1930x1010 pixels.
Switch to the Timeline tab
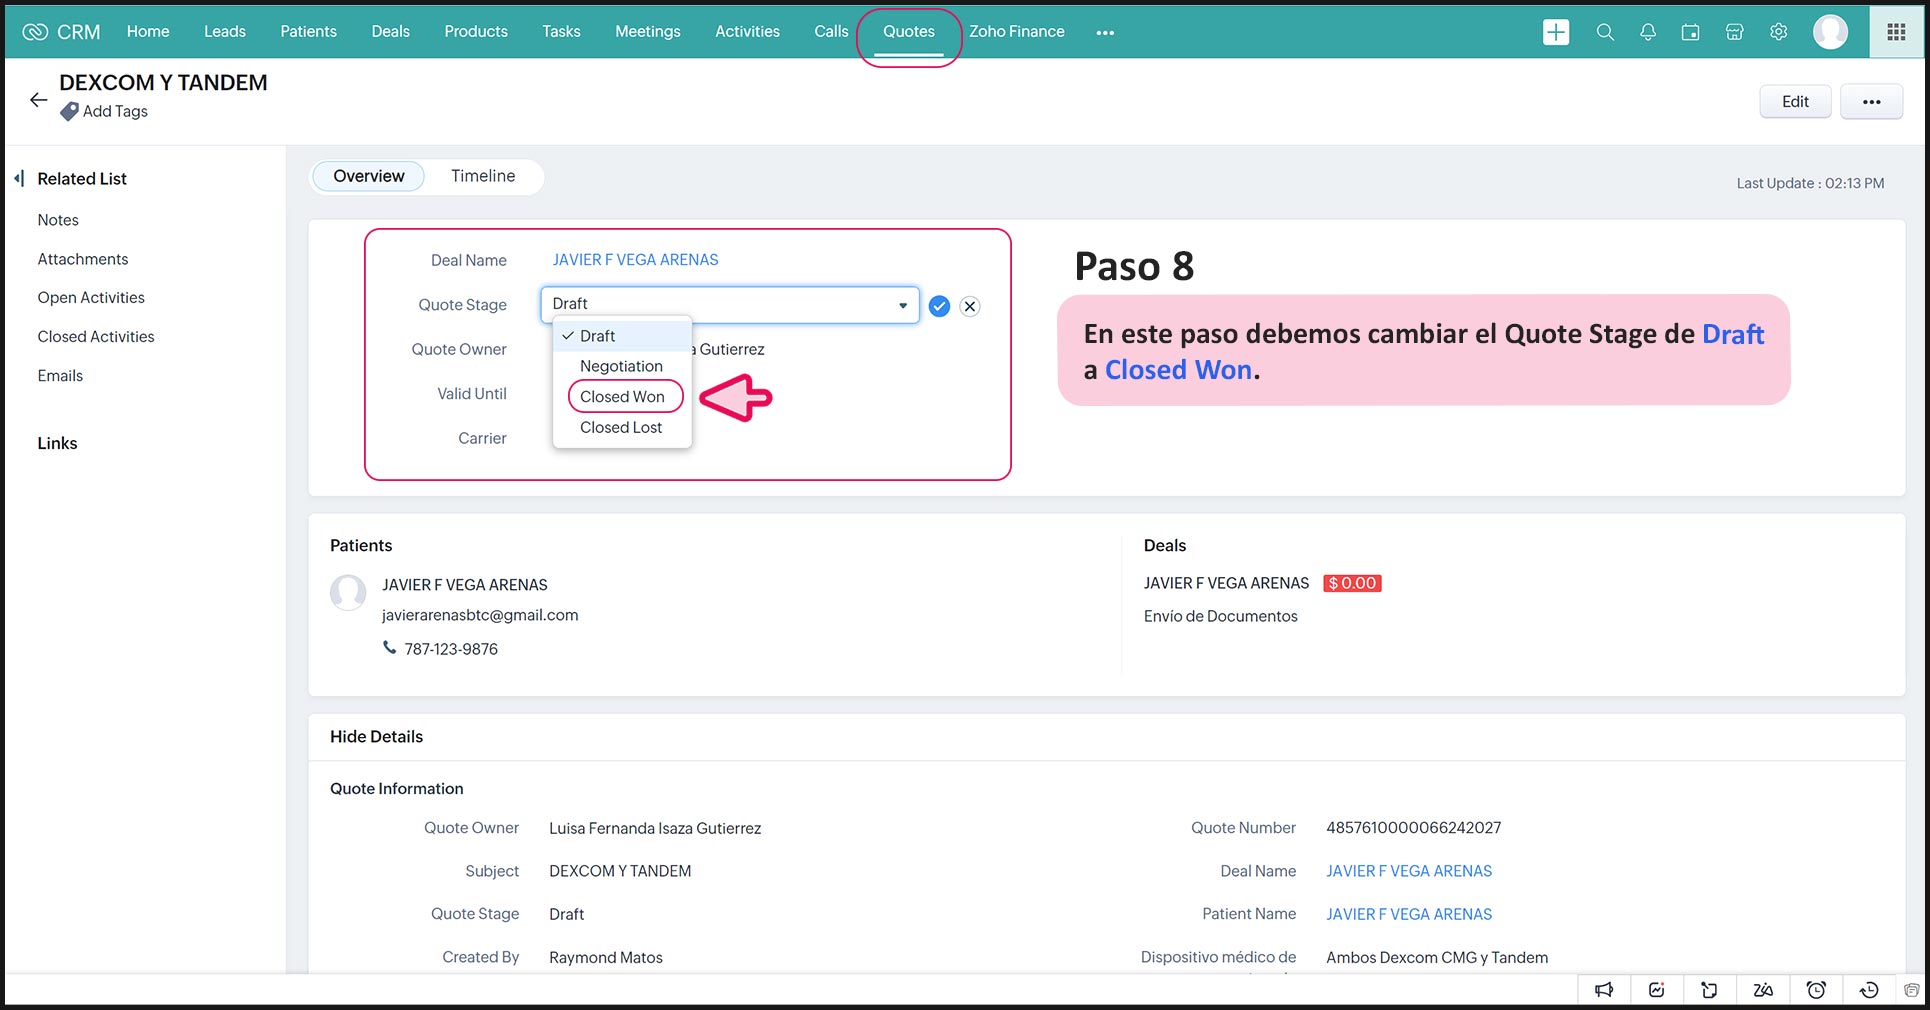483,176
